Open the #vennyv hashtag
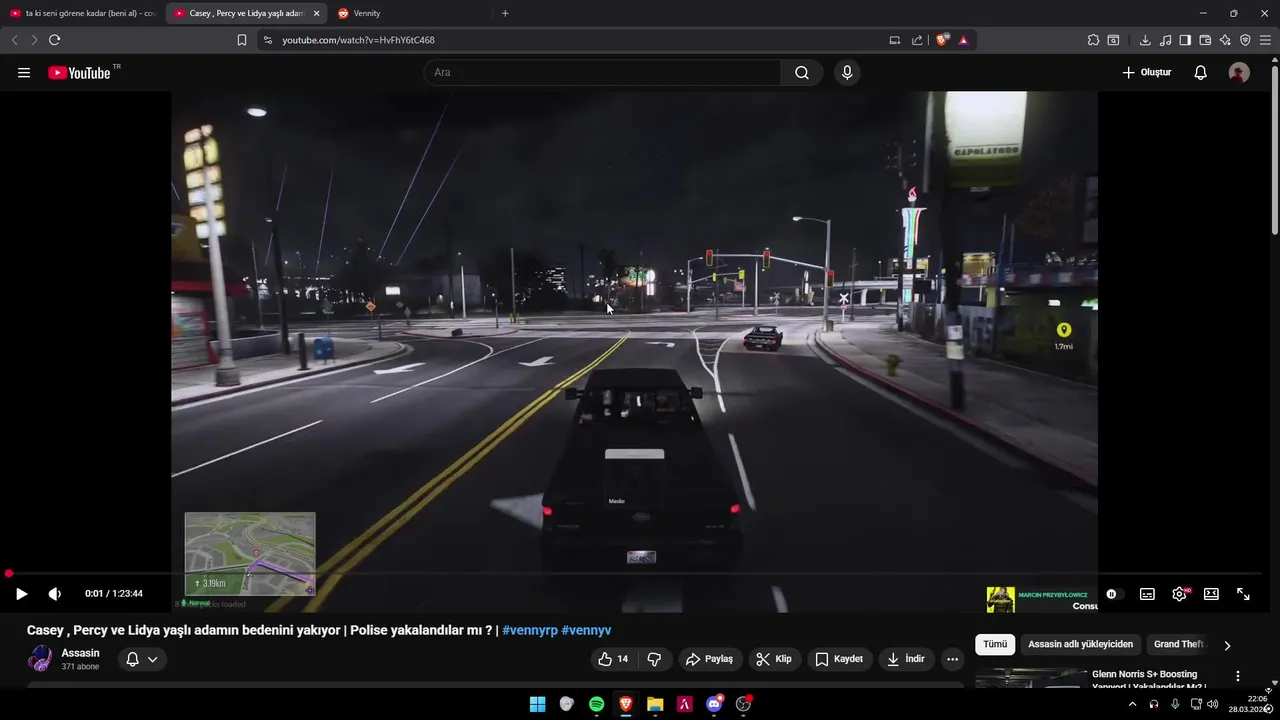This screenshot has height=720, width=1280. pos(586,630)
